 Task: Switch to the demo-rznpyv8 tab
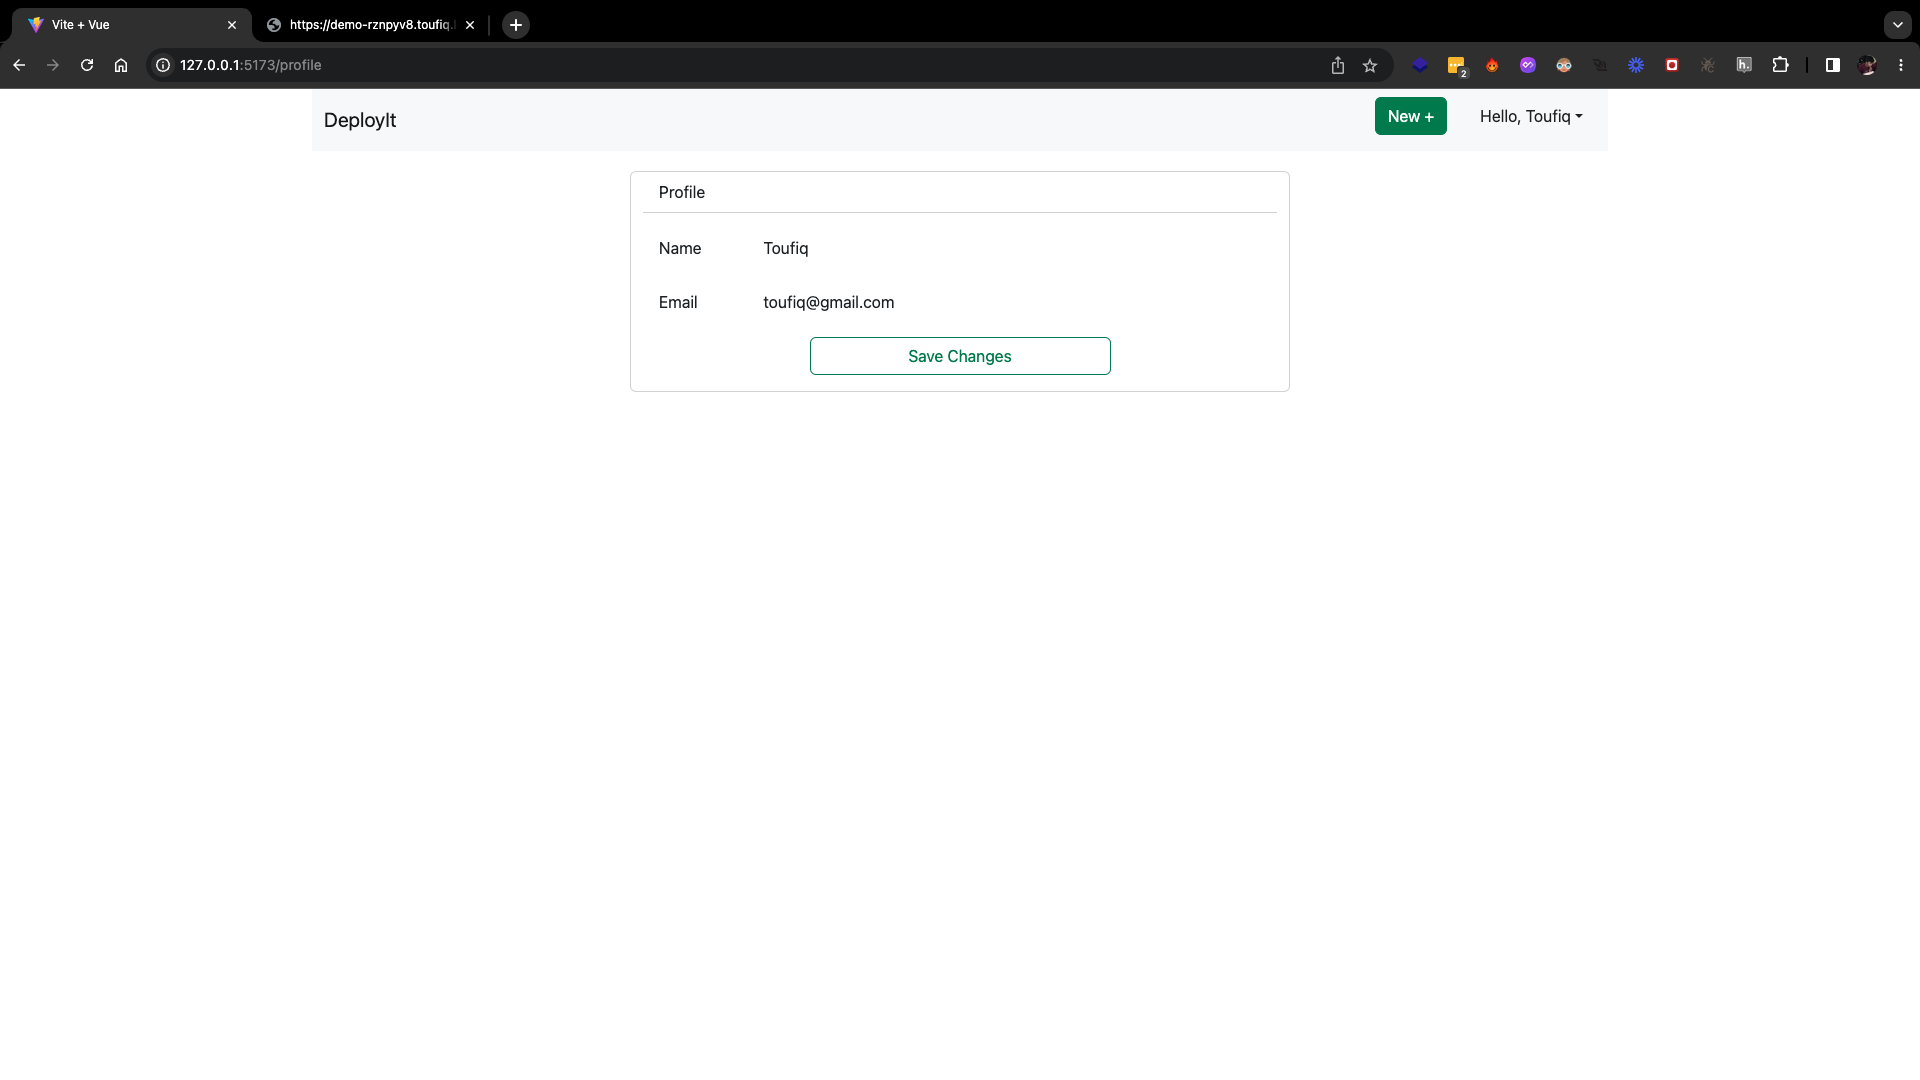(x=370, y=25)
